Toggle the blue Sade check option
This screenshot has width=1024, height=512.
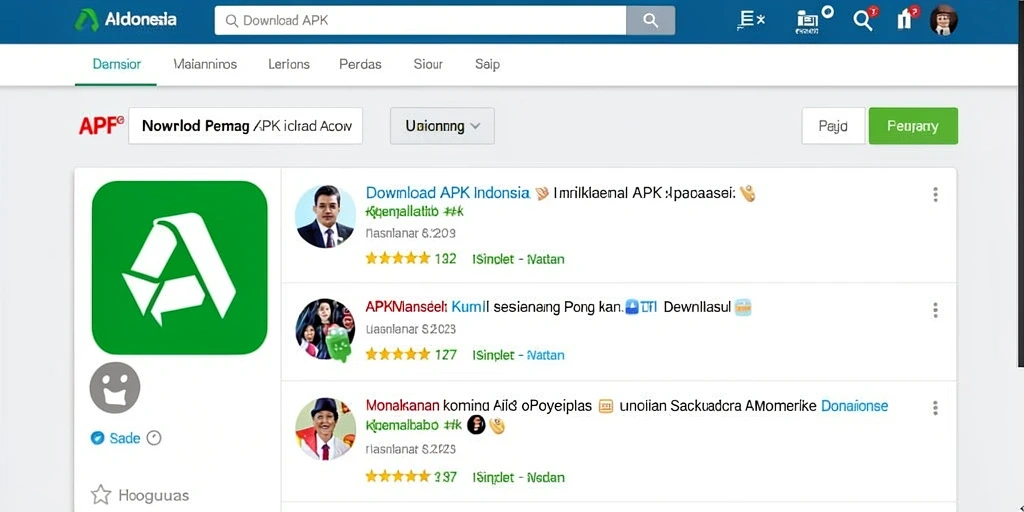[97, 438]
